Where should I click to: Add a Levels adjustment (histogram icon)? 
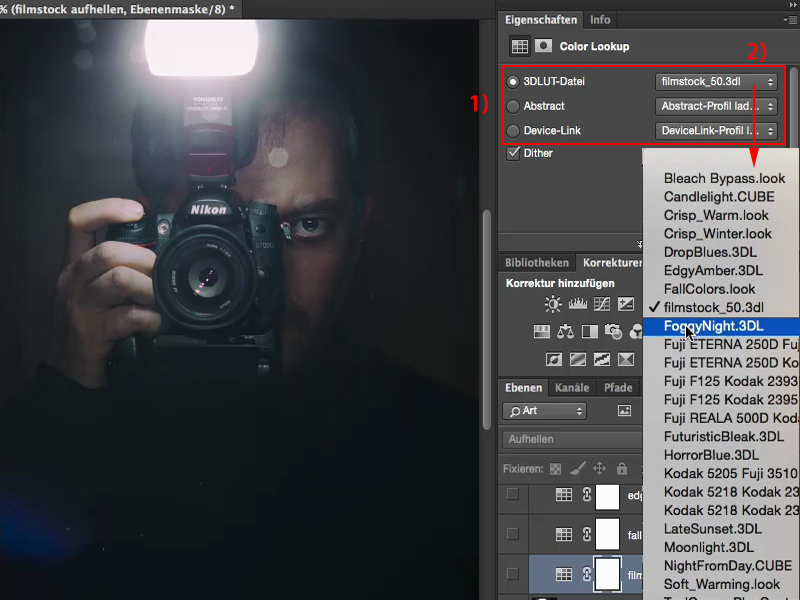pyautogui.click(x=578, y=304)
